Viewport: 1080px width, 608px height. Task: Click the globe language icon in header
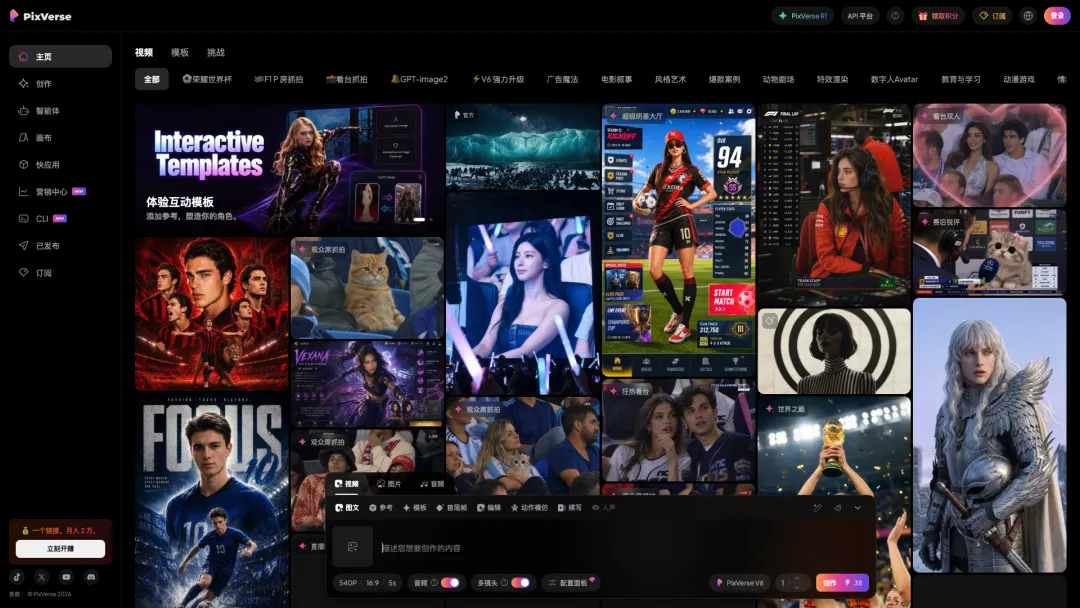pyautogui.click(x=1028, y=16)
